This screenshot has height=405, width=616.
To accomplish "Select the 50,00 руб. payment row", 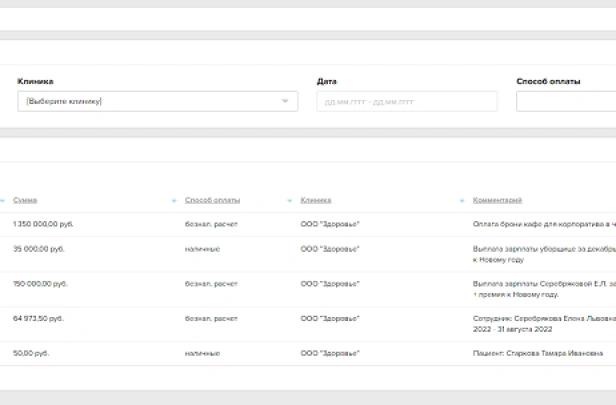I will tap(31, 353).
